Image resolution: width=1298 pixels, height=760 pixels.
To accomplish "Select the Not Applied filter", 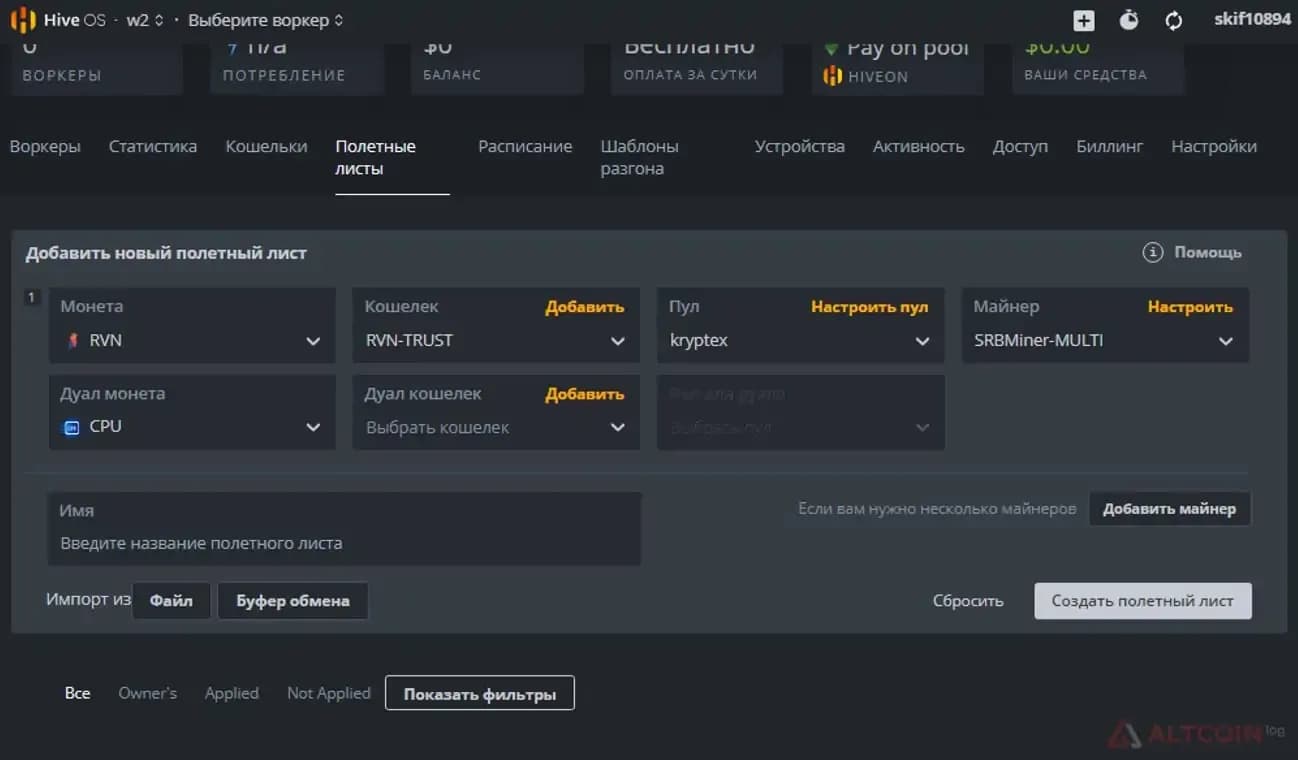I will pyautogui.click(x=329, y=693).
